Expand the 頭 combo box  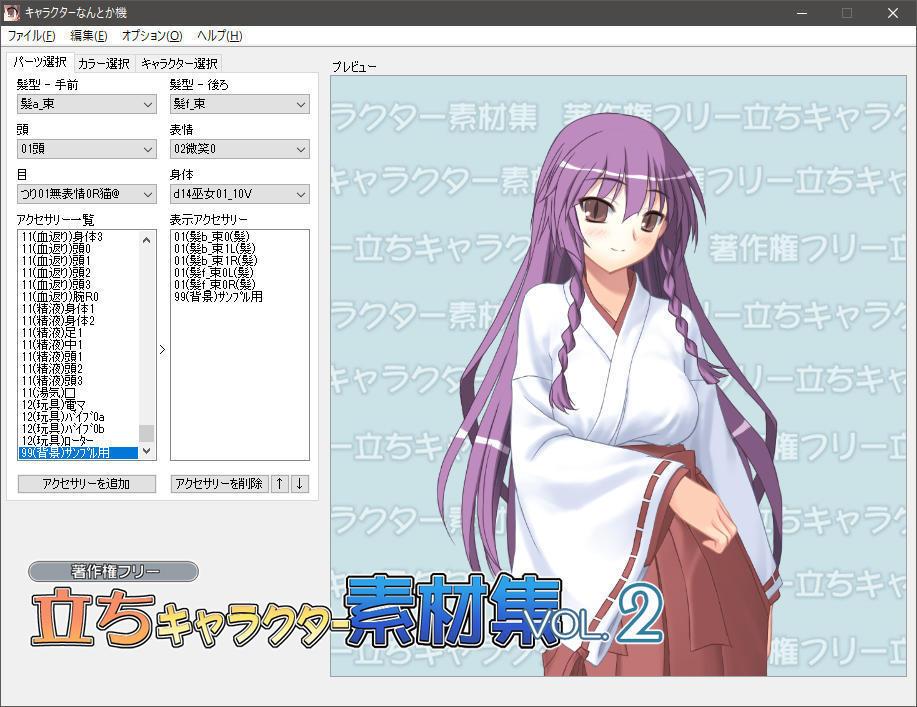87,149
